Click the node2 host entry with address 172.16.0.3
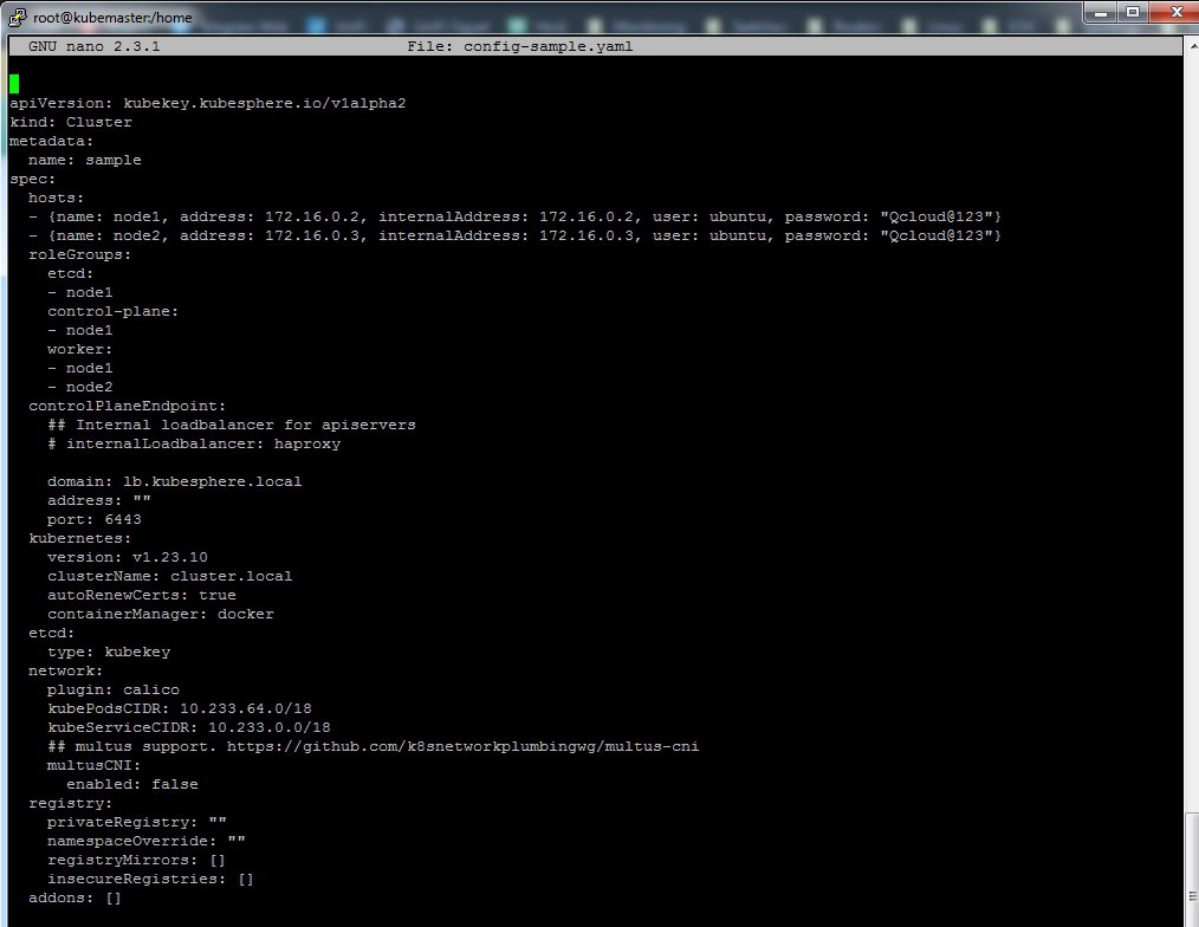The height and width of the screenshot is (927, 1199). 515,236
